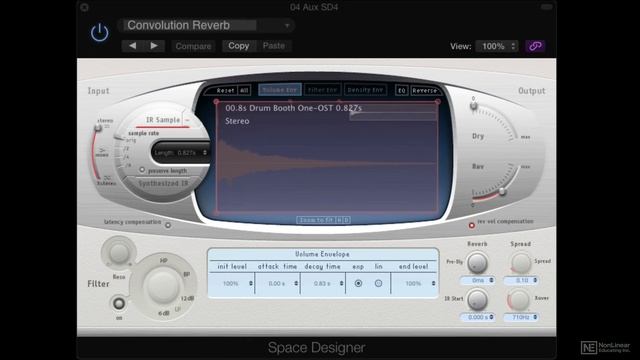Click the purple link icon
The height and width of the screenshot is (360, 640).
[535, 46]
